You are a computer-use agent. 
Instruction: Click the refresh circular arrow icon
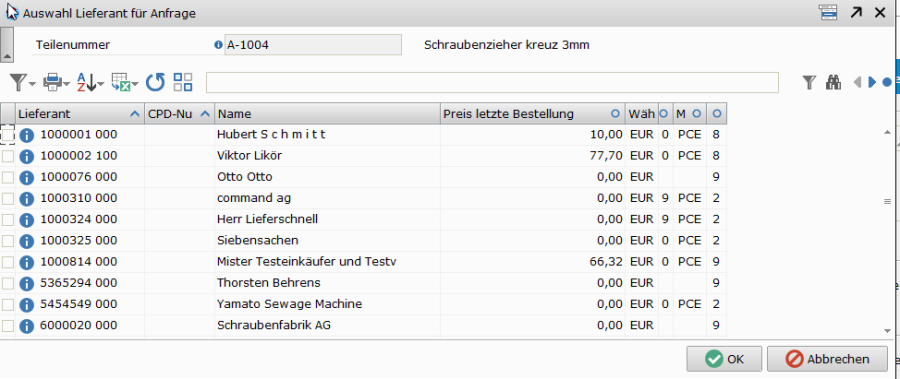tap(155, 83)
